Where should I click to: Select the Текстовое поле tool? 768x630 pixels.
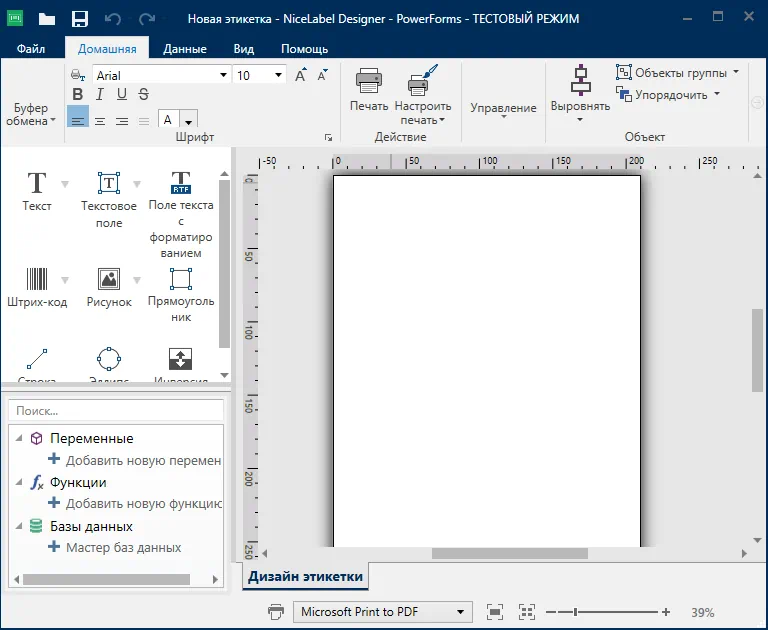point(109,200)
